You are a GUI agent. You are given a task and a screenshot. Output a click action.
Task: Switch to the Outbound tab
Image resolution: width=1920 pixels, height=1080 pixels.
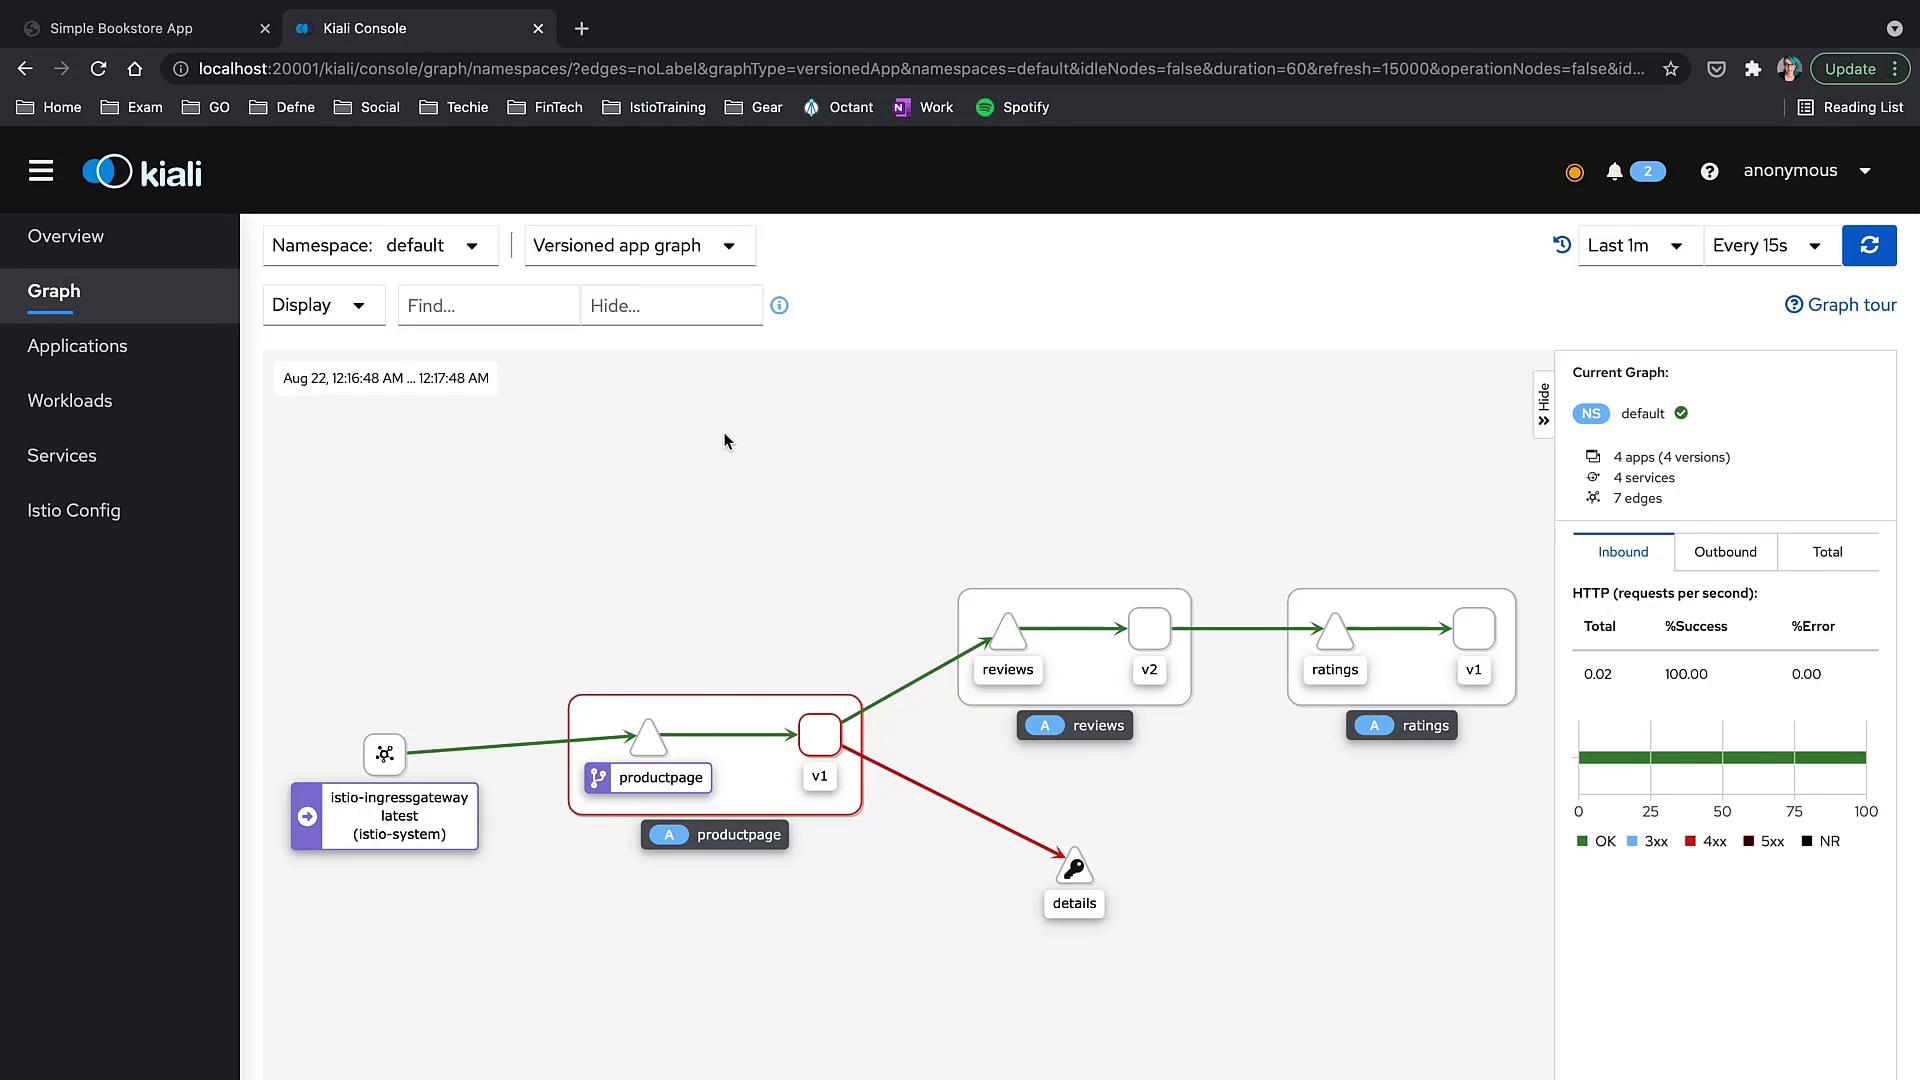[1725, 552]
